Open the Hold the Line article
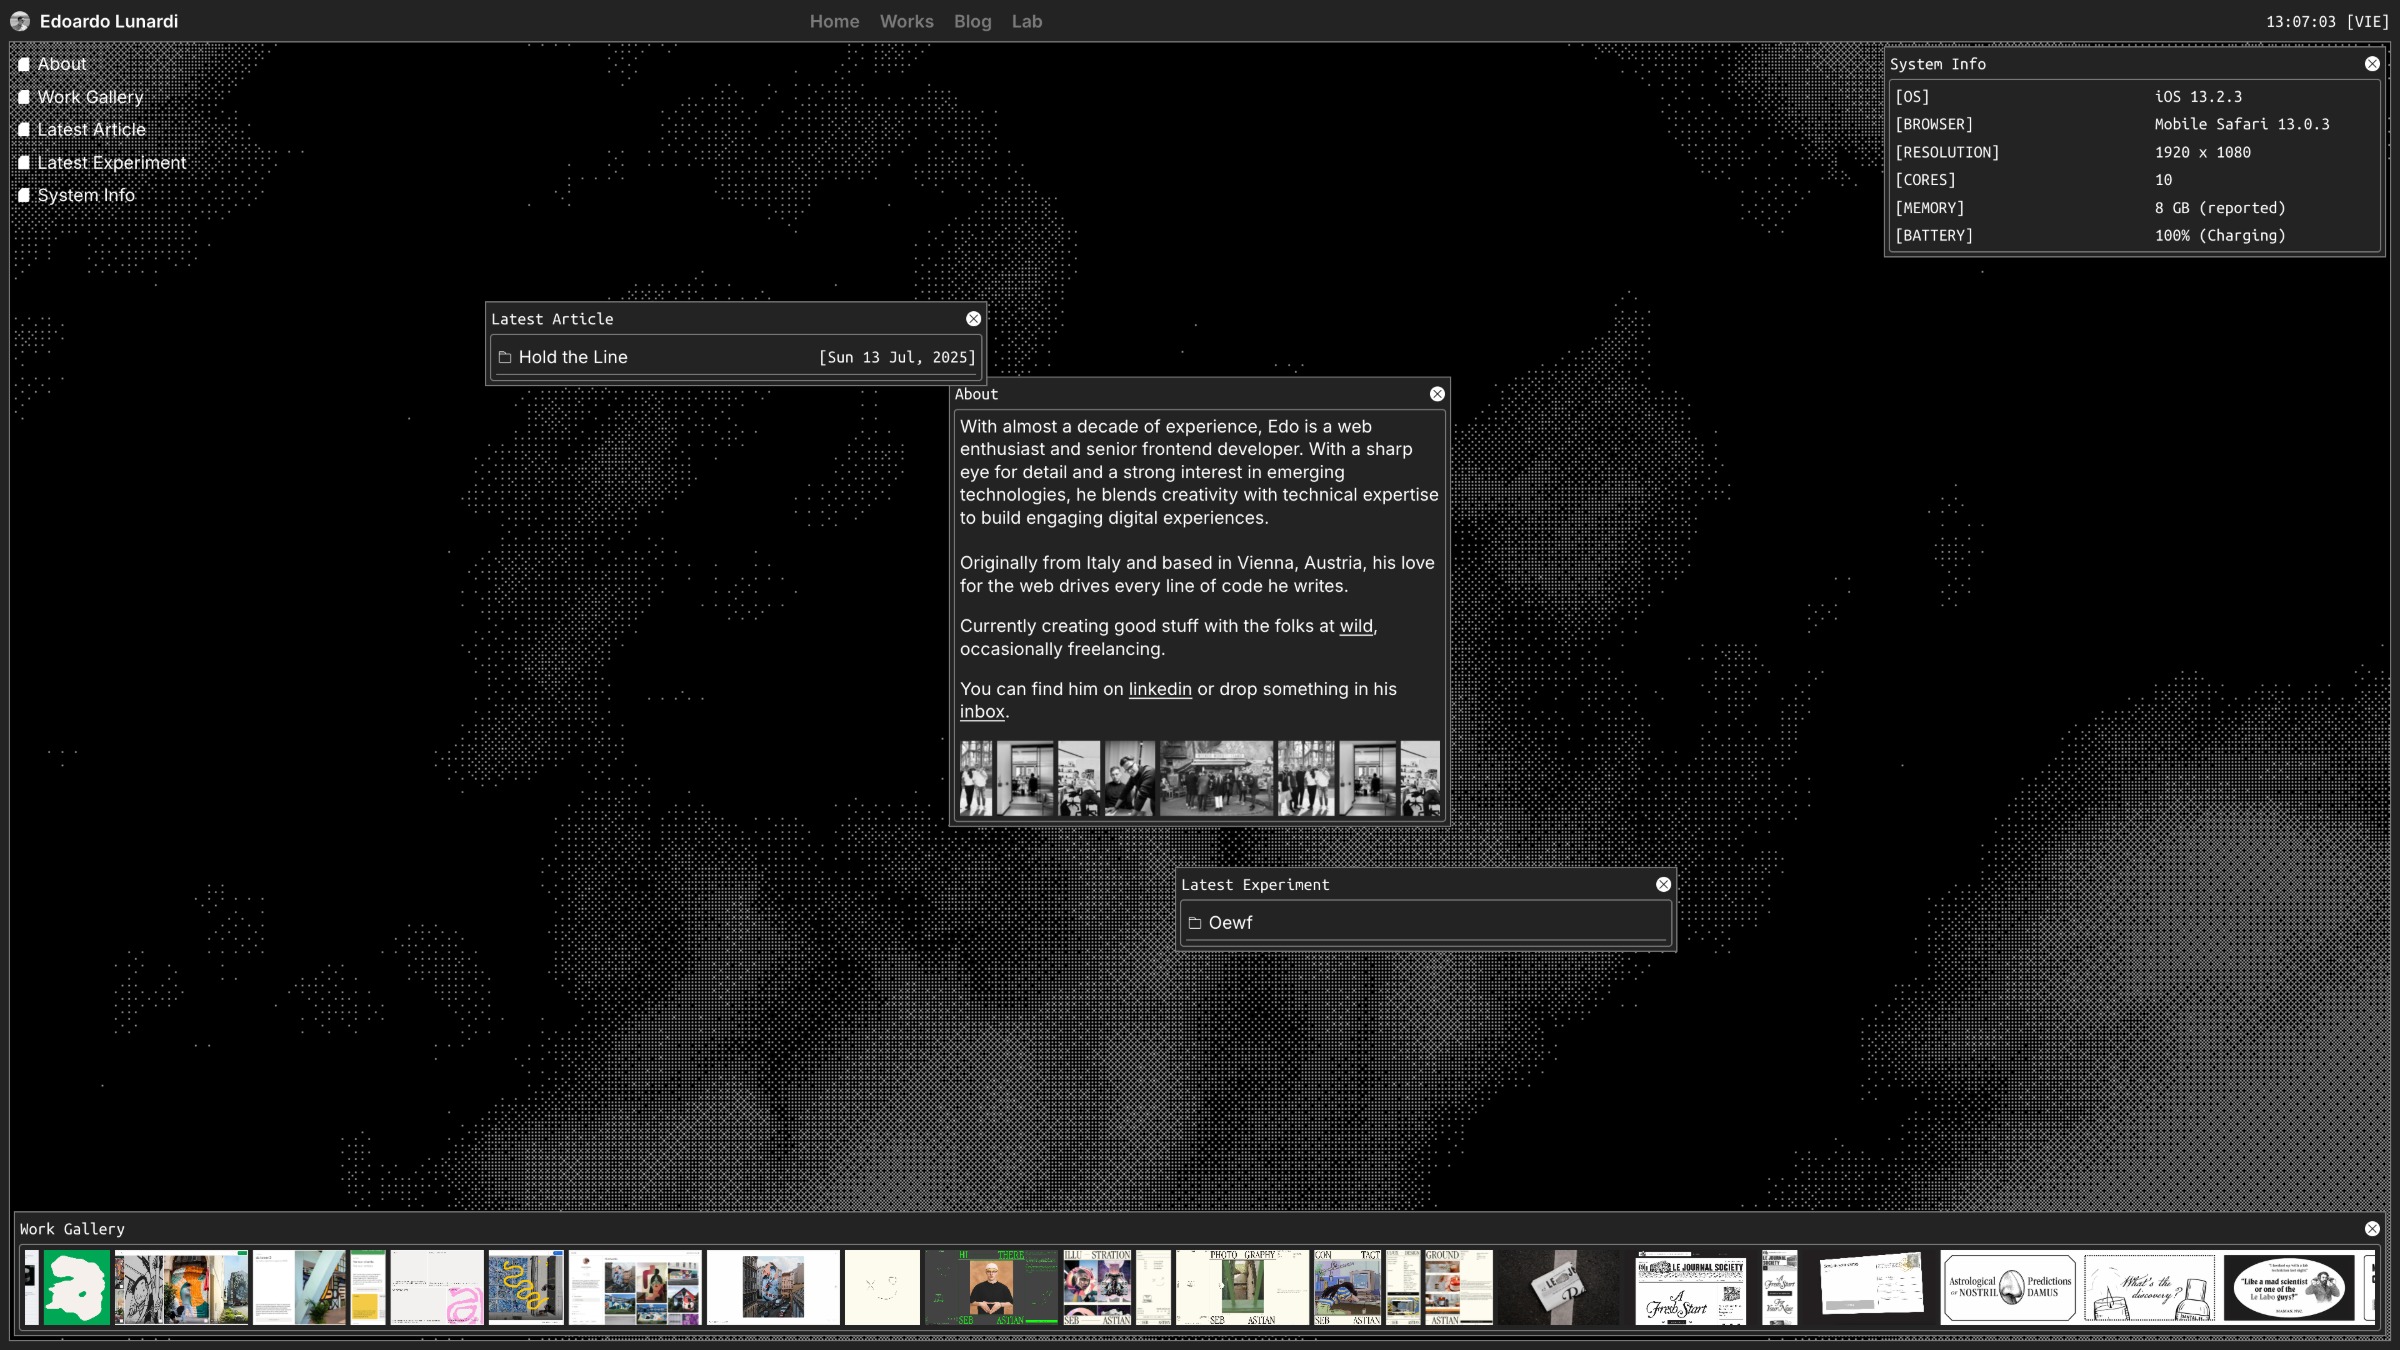The image size is (2400, 1350). 736,357
